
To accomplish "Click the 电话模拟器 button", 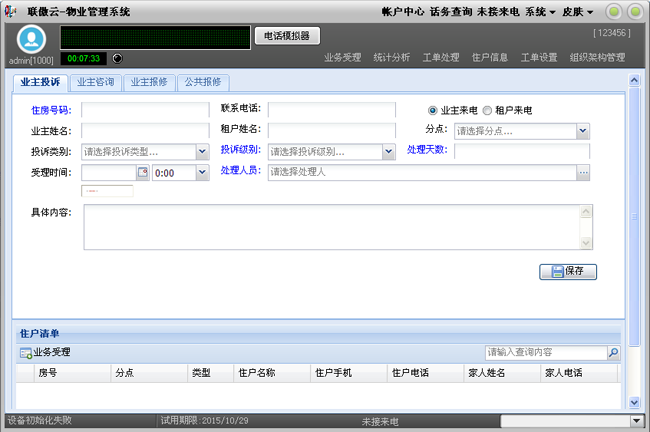I will 287,36.
